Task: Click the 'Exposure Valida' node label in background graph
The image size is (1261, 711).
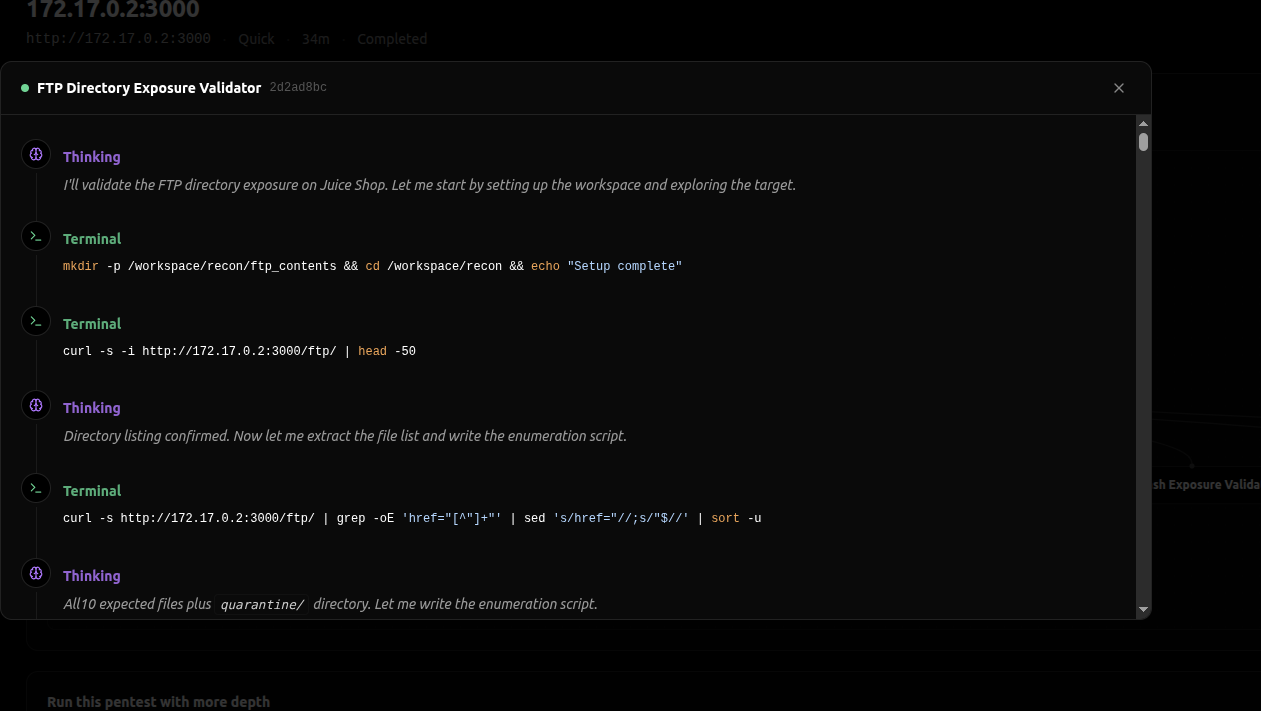Action: tap(1206, 485)
